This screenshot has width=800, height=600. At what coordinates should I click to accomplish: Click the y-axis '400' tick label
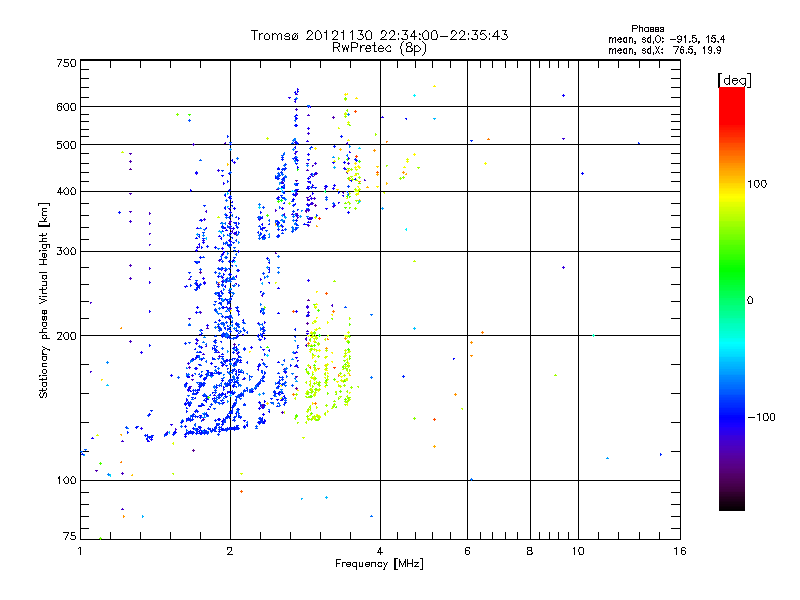66,192
